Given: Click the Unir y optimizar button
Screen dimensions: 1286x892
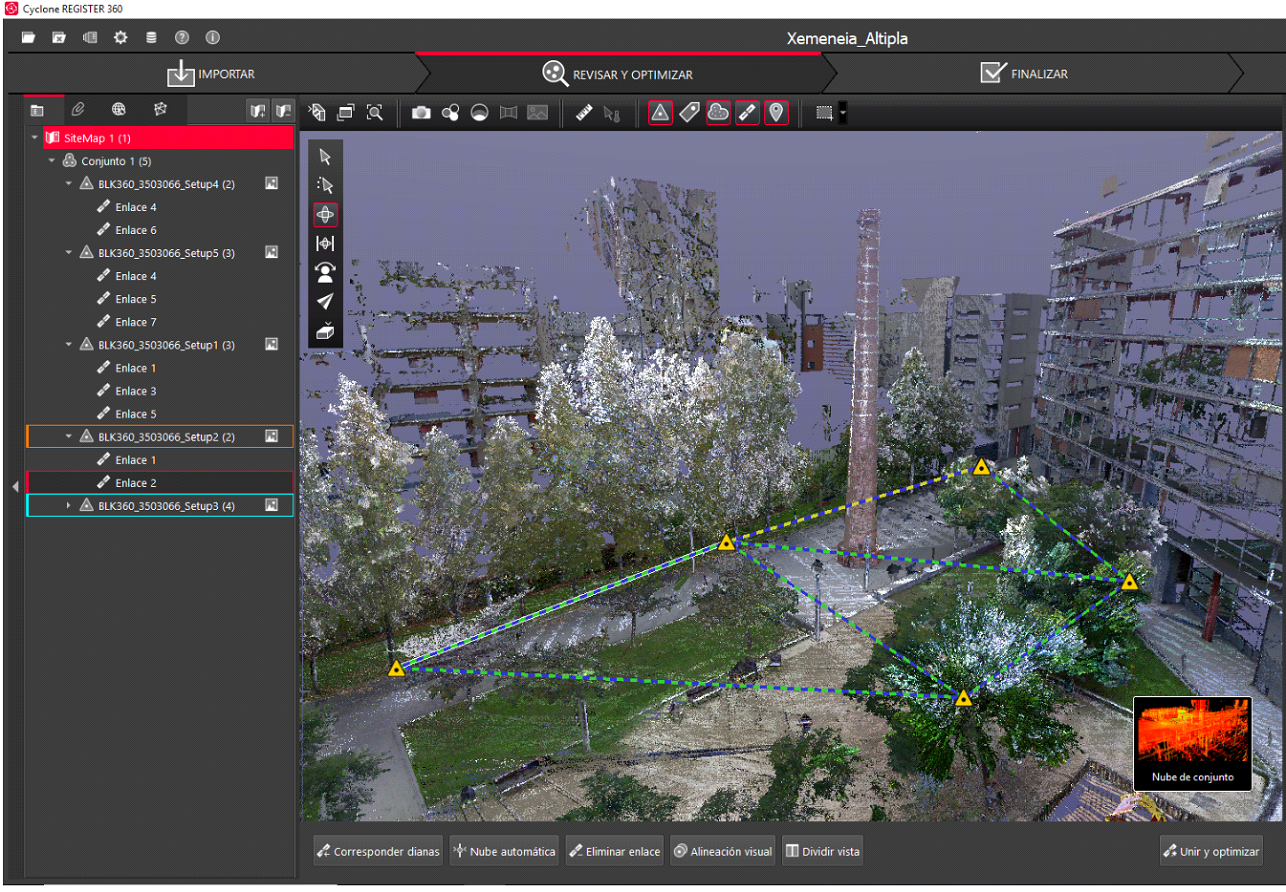Looking at the screenshot, I should [x=1211, y=851].
